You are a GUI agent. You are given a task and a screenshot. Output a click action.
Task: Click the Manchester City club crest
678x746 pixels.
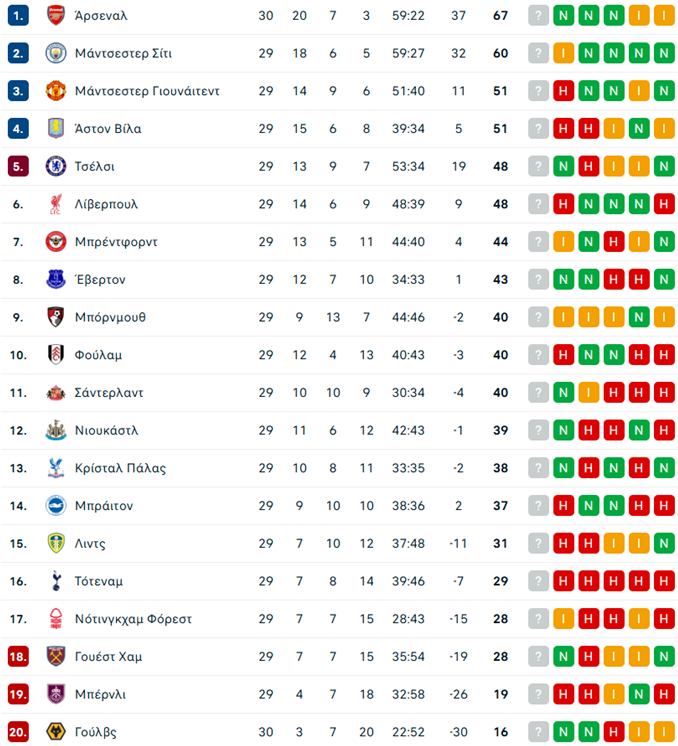(x=55, y=53)
